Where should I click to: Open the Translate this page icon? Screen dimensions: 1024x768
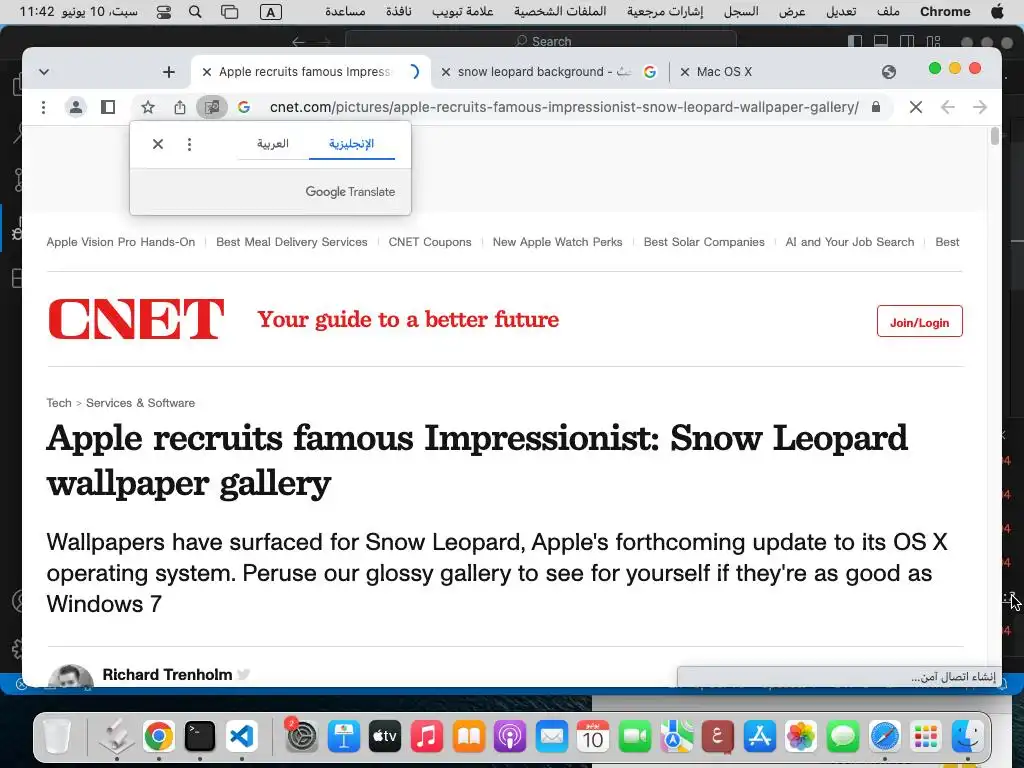[x=212, y=107]
